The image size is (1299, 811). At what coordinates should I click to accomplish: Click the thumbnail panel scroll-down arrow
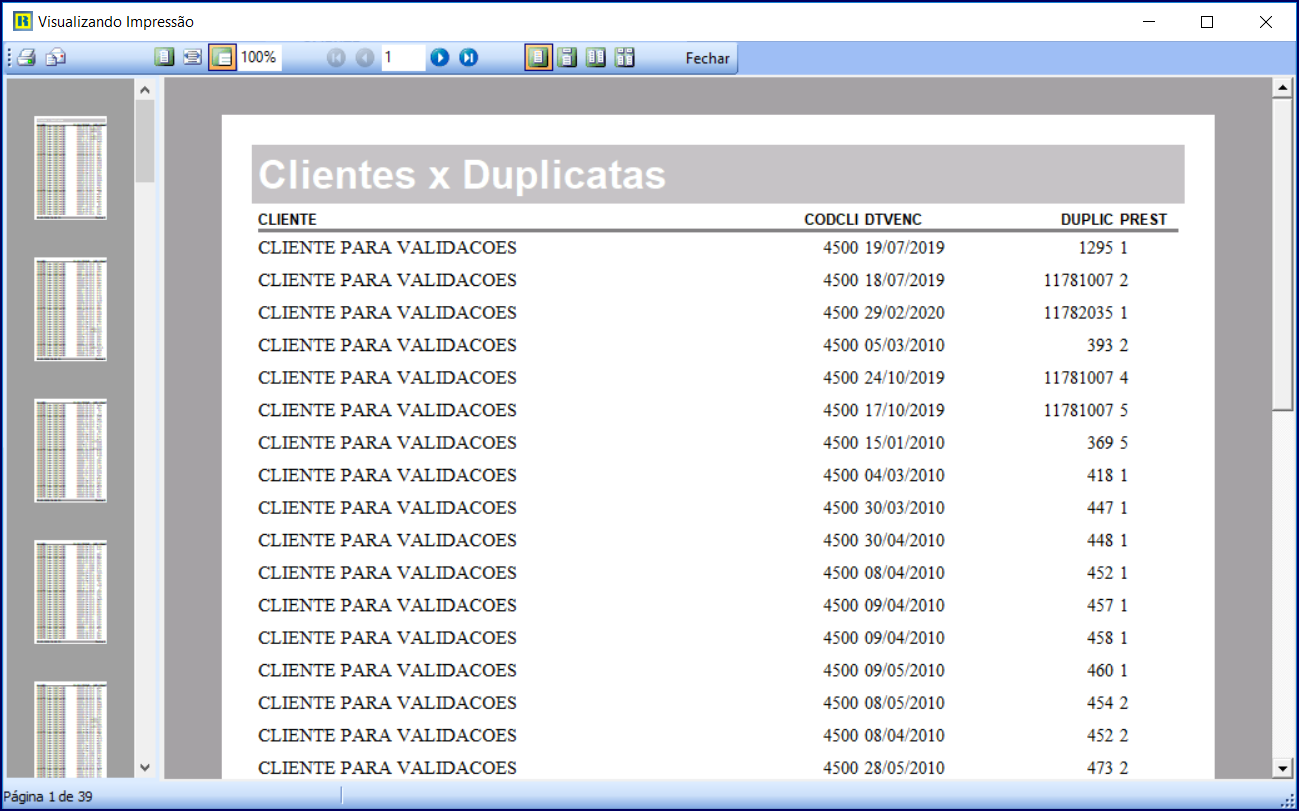click(145, 767)
